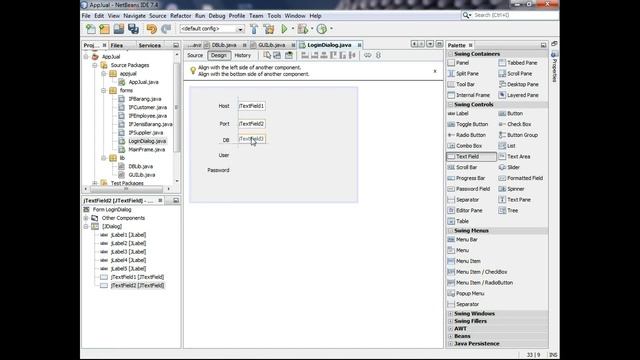The height and width of the screenshot is (360, 640).
Task: Select jLabel3 in the Navigator
Action: (x=128, y=252)
